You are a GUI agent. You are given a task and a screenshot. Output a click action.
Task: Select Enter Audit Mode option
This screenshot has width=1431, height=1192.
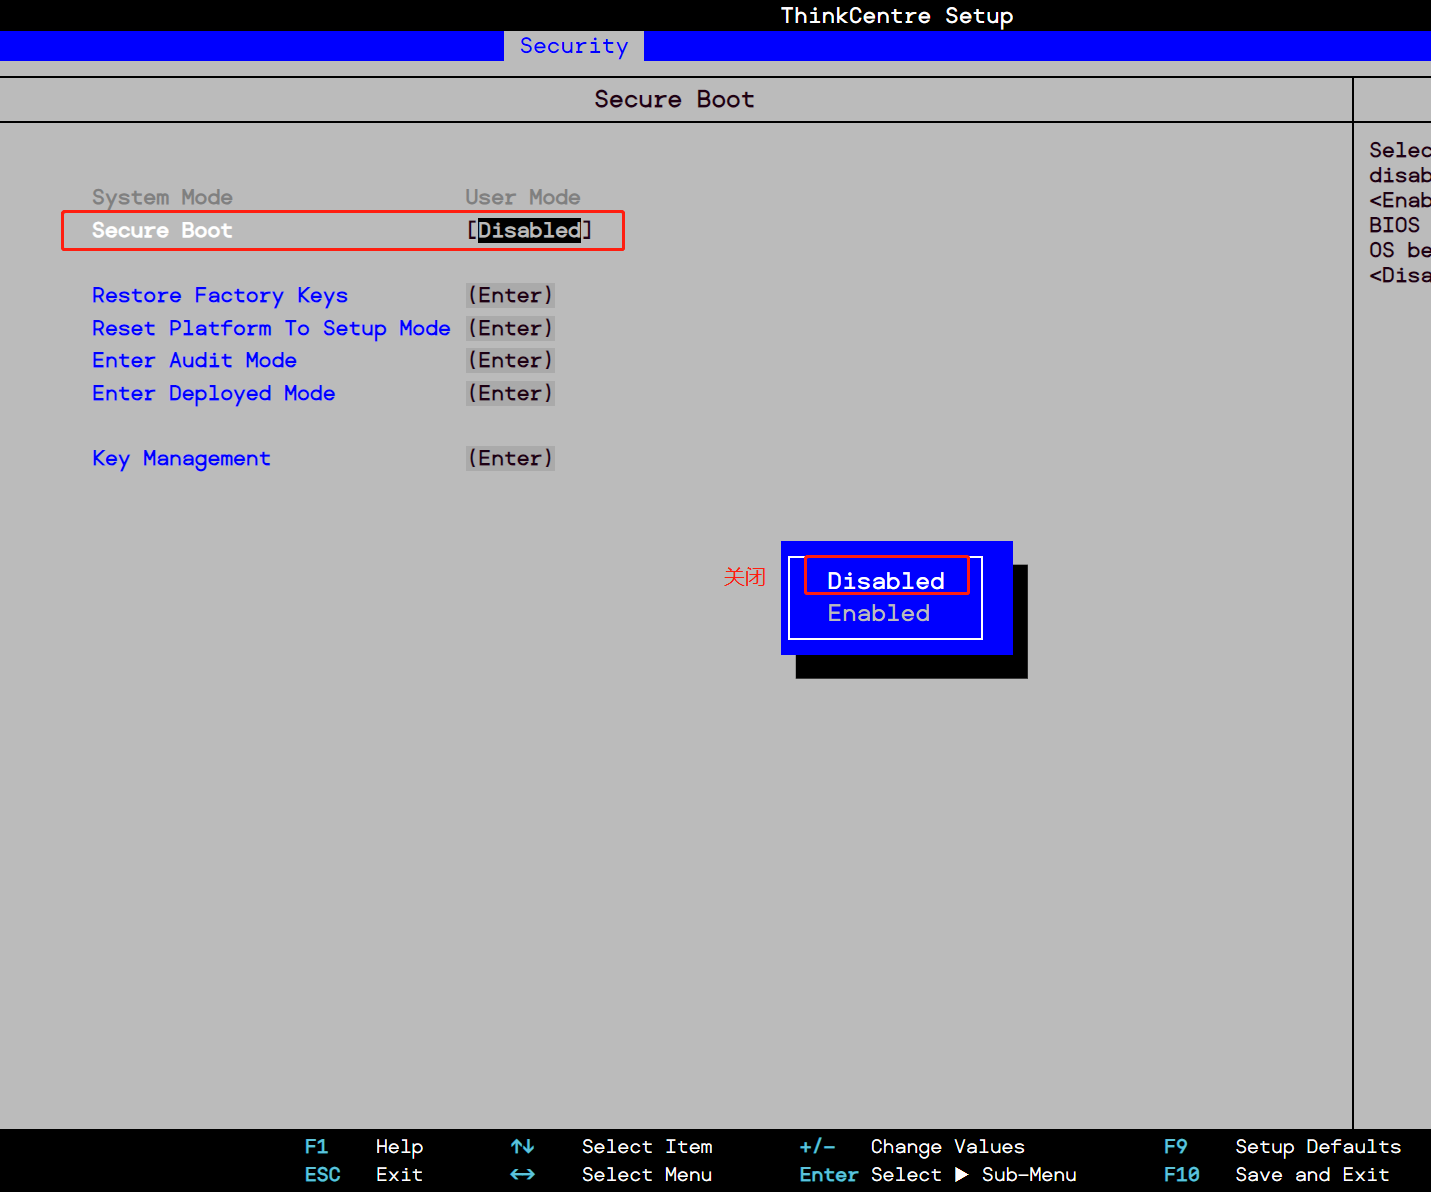click(x=194, y=360)
